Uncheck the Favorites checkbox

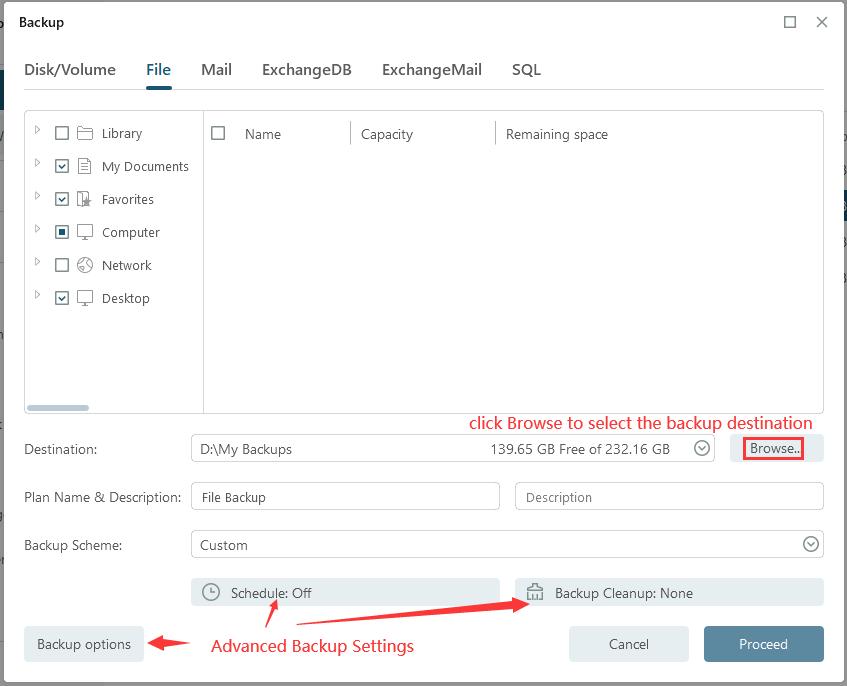coord(62,199)
